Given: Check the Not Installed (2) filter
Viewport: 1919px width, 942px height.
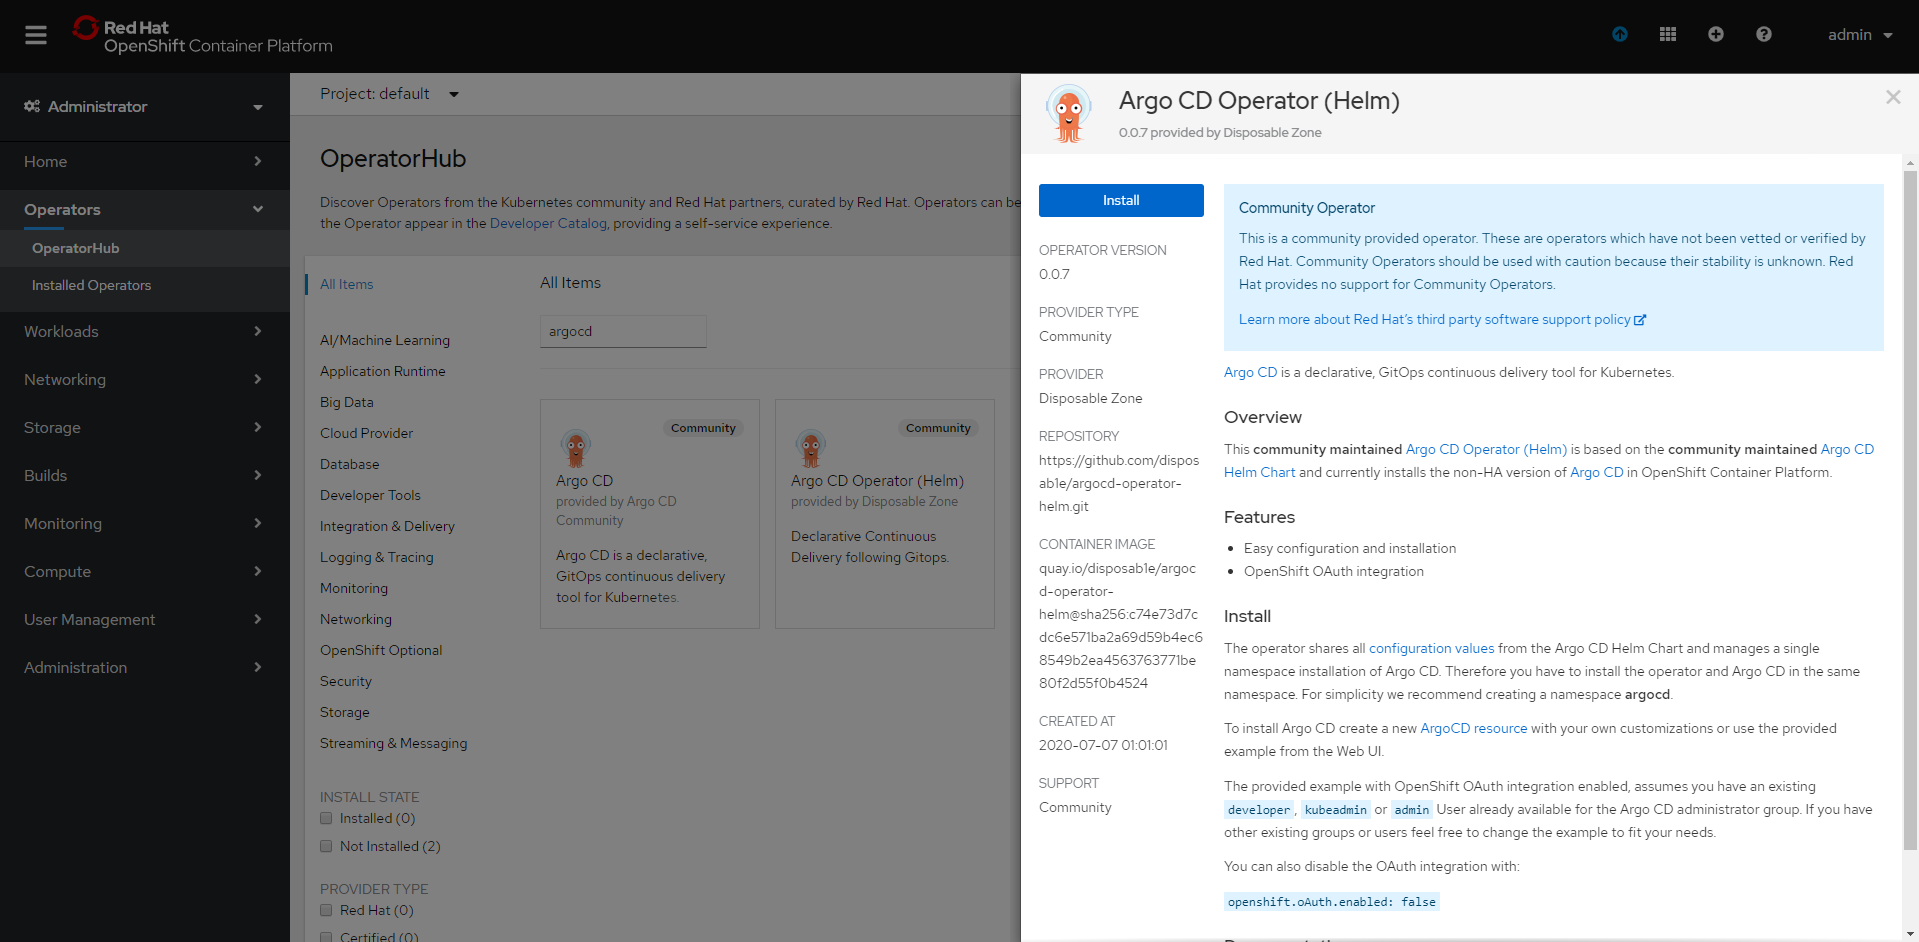Looking at the screenshot, I should 326,846.
